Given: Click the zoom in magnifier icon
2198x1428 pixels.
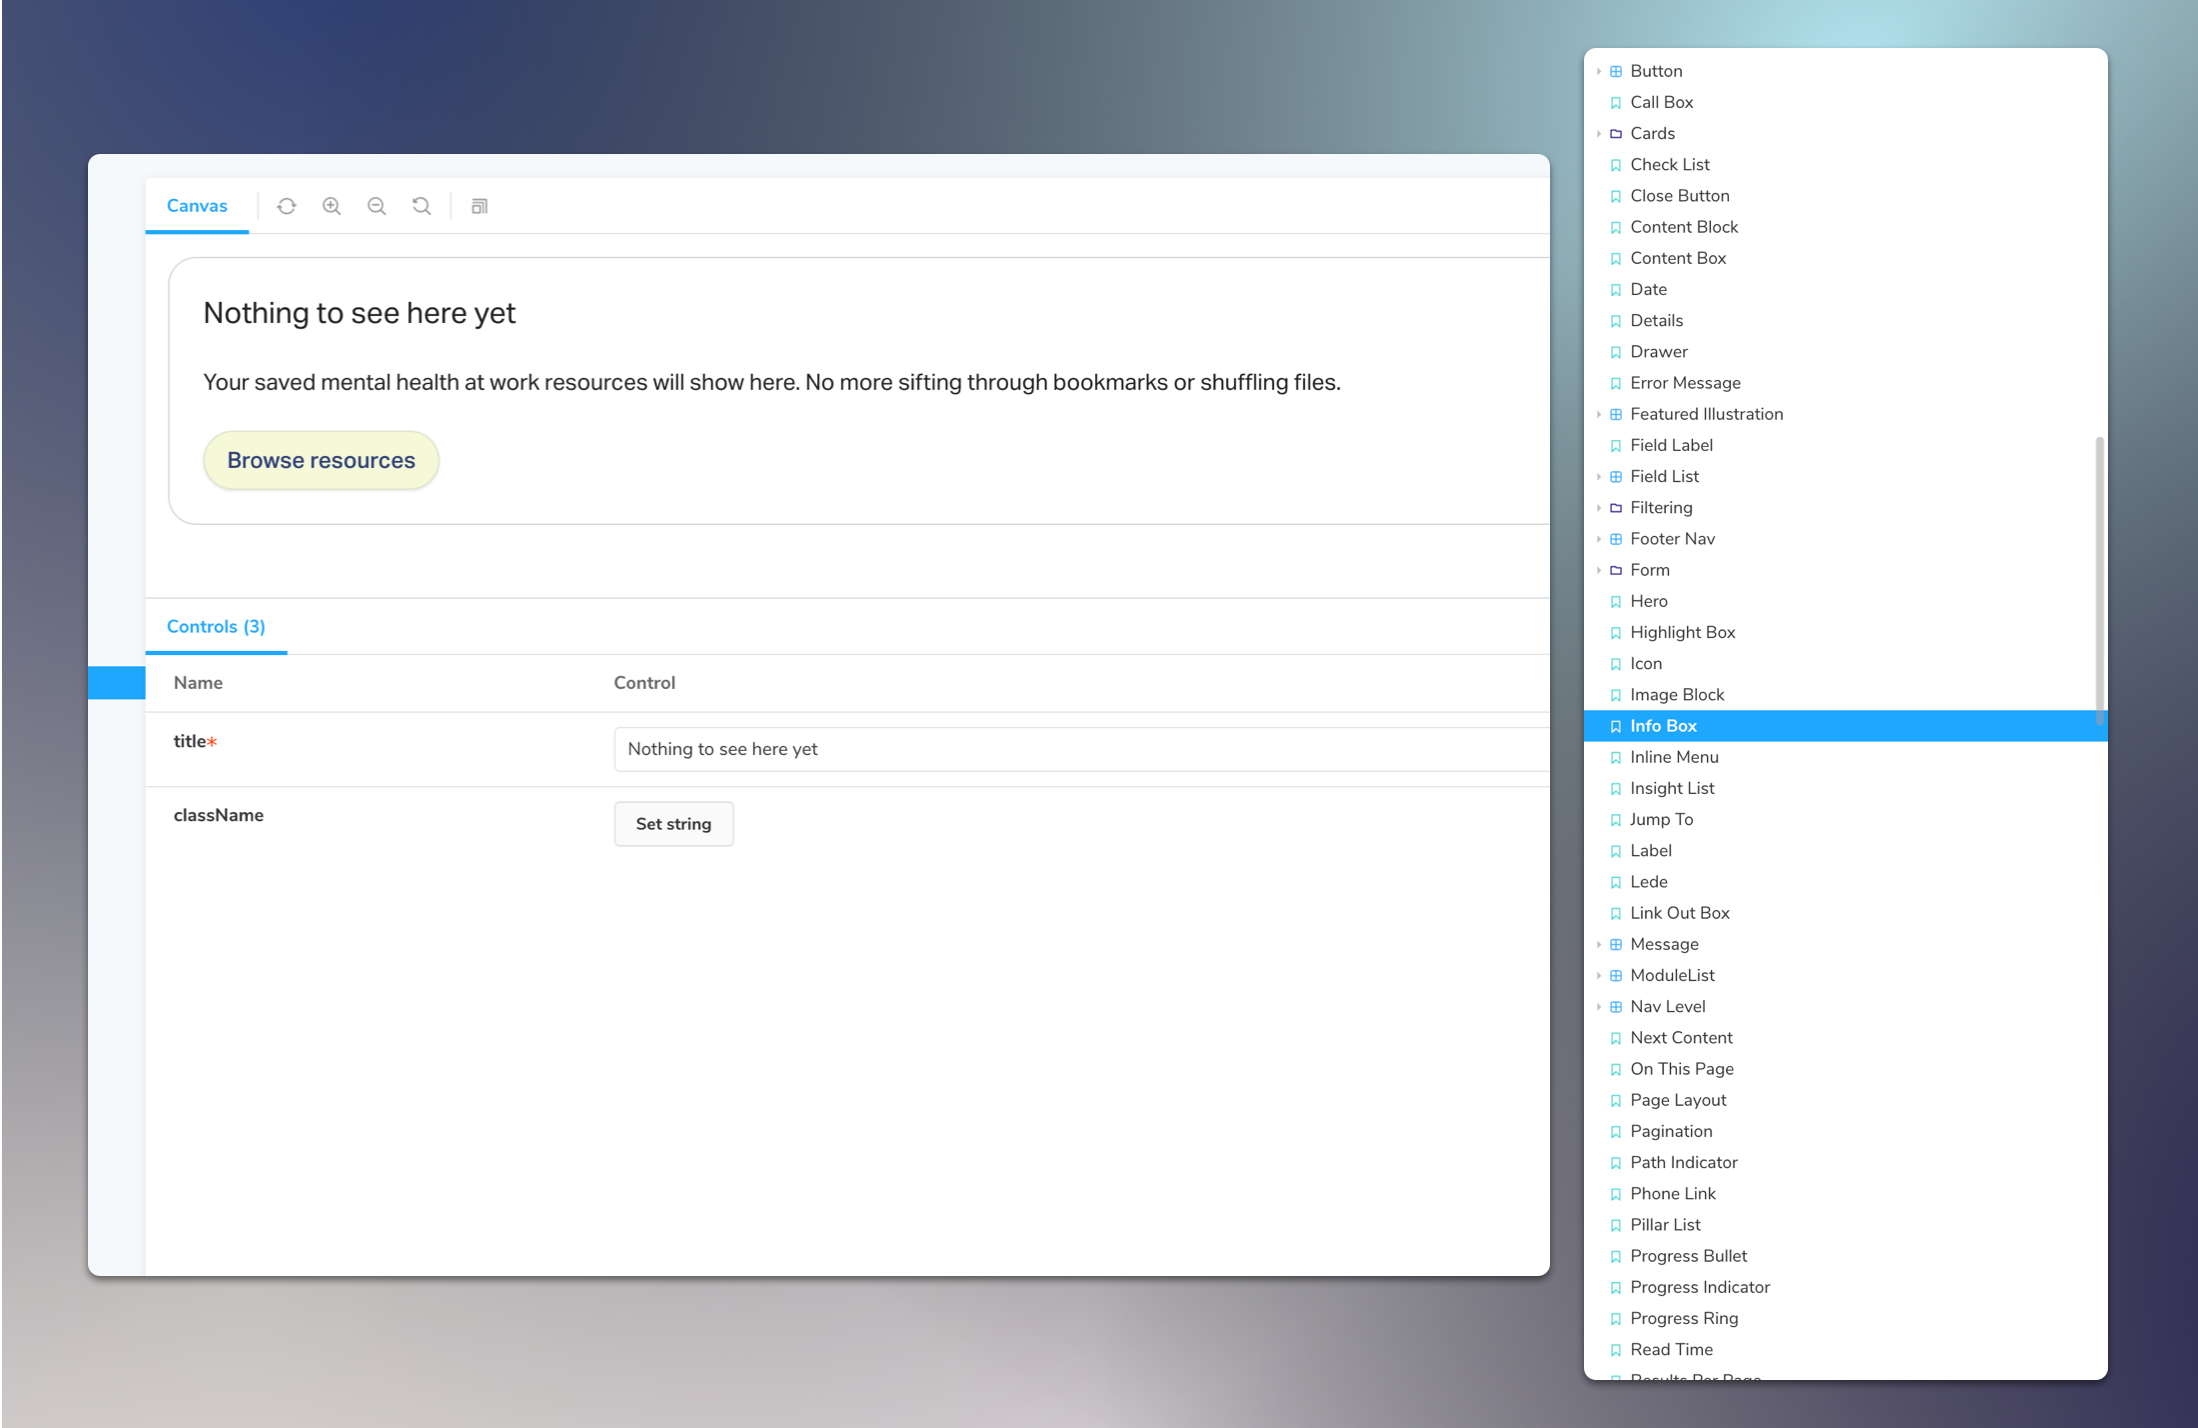Looking at the screenshot, I should click(332, 206).
